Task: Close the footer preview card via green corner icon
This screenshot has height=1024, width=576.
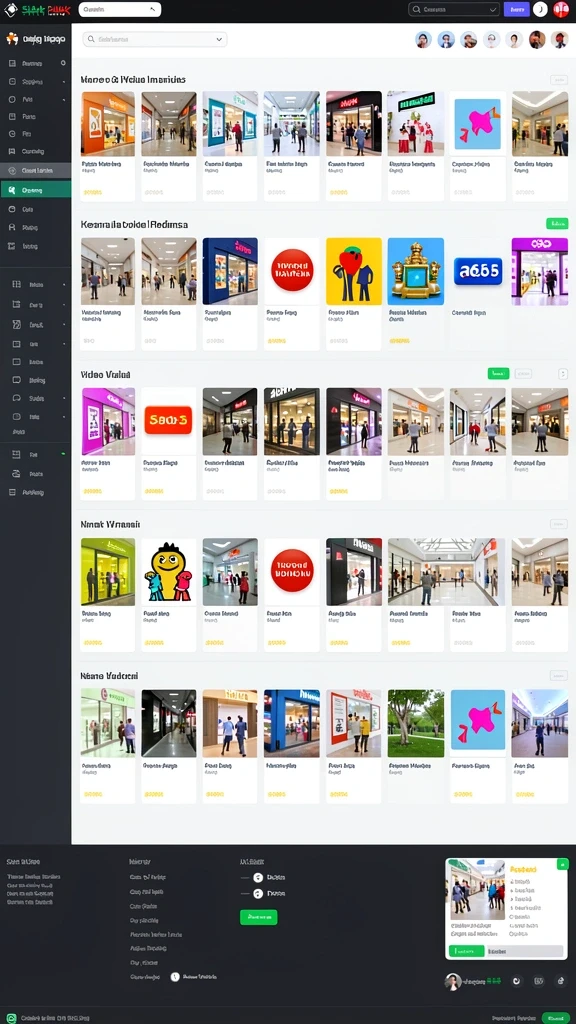Action: [x=562, y=864]
